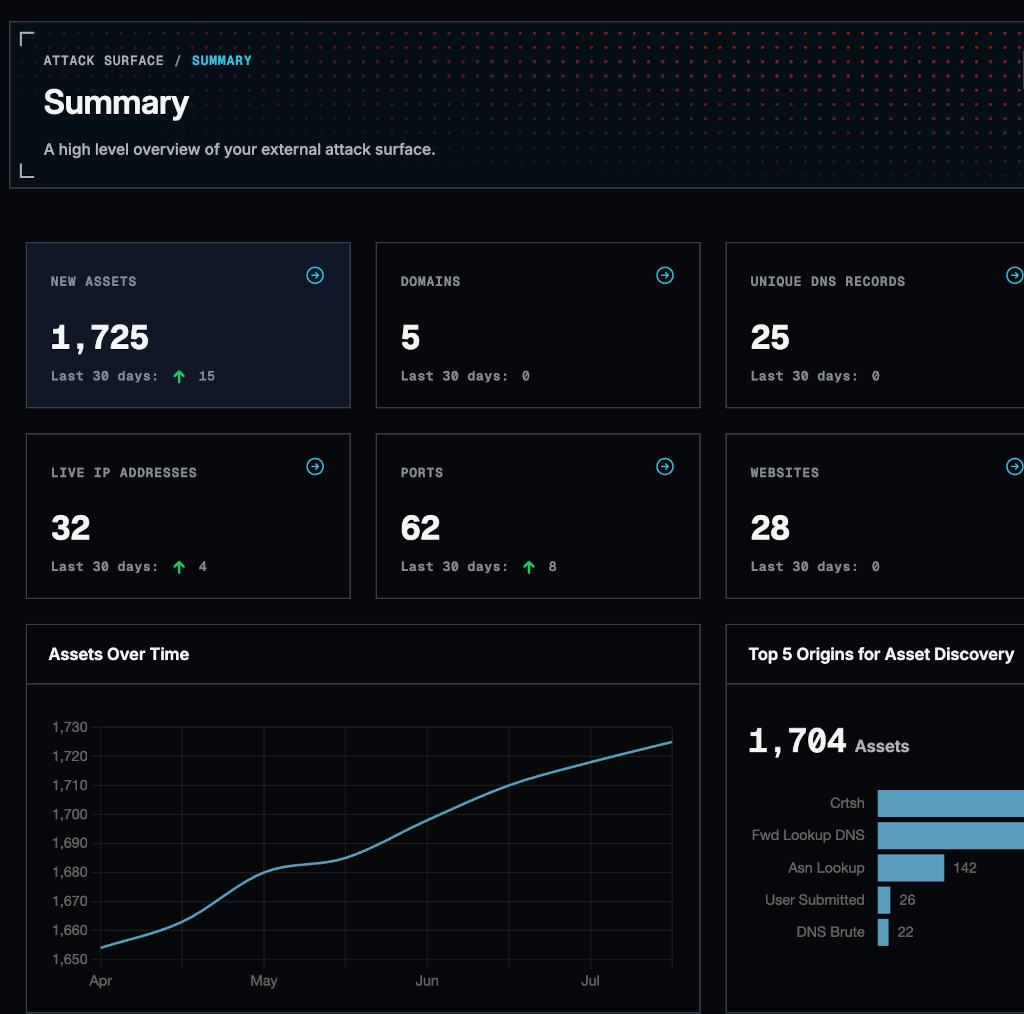Image resolution: width=1024 pixels, height=1014 pixels.
Task: Select the Crtsh bar in chart
Action: click(951, 803)
